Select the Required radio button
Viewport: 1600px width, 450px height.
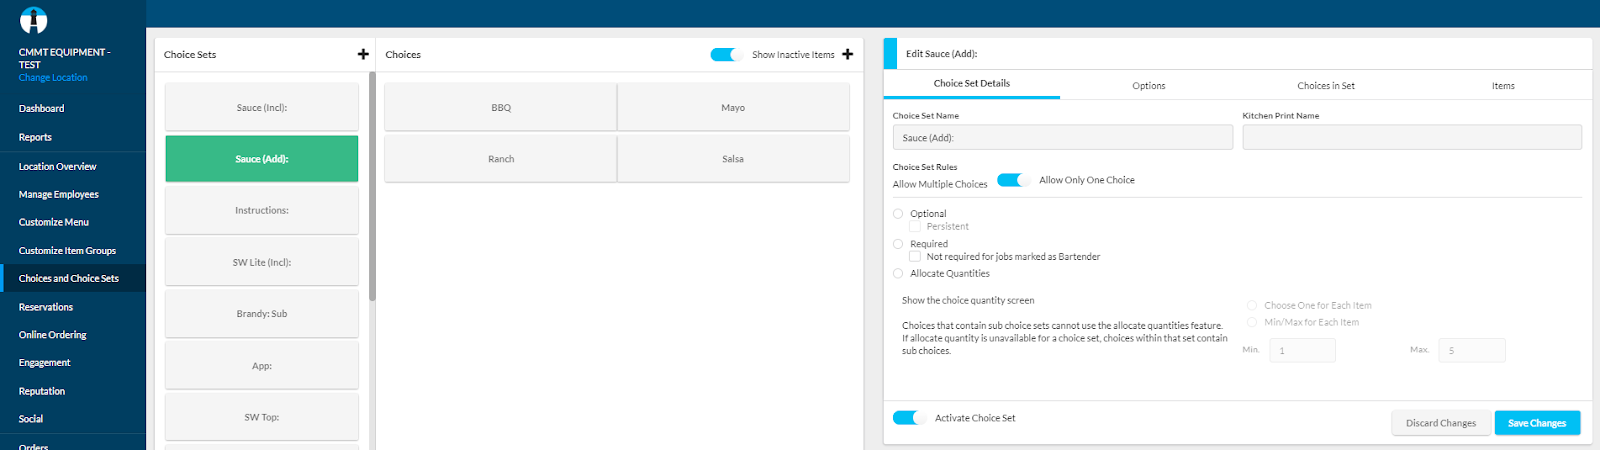coord(898,244)
